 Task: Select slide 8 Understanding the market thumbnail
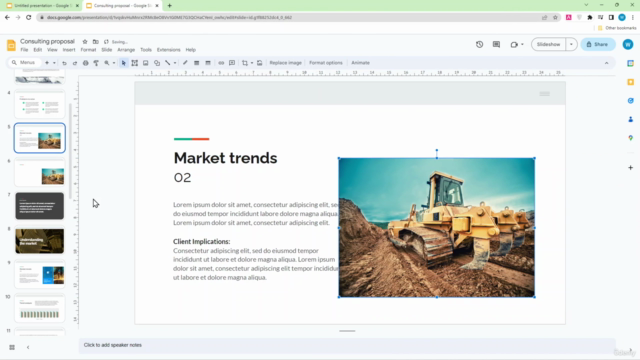[x=40, y=240]
